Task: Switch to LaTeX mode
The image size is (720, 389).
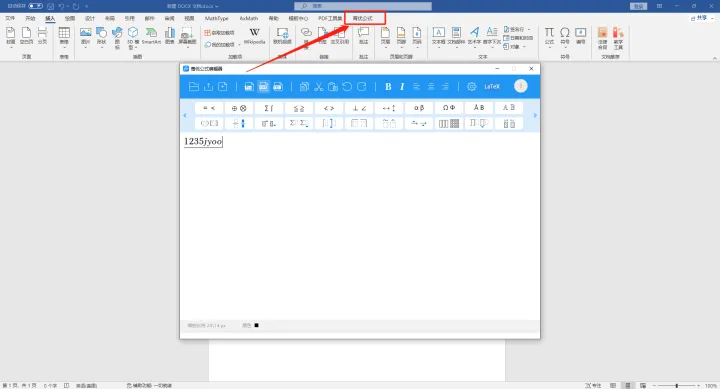Action: [492, 86]
